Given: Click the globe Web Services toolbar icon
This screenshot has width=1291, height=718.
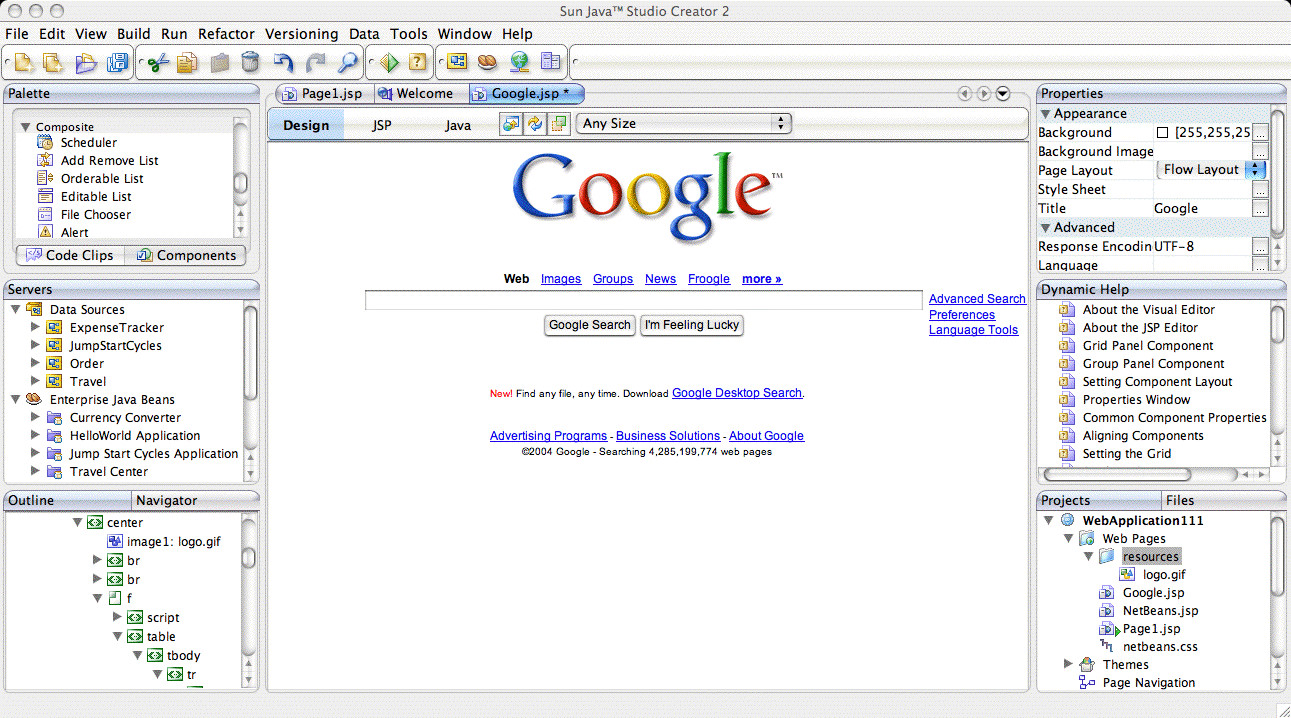Looking at the screenshot, I should (519, 63).
